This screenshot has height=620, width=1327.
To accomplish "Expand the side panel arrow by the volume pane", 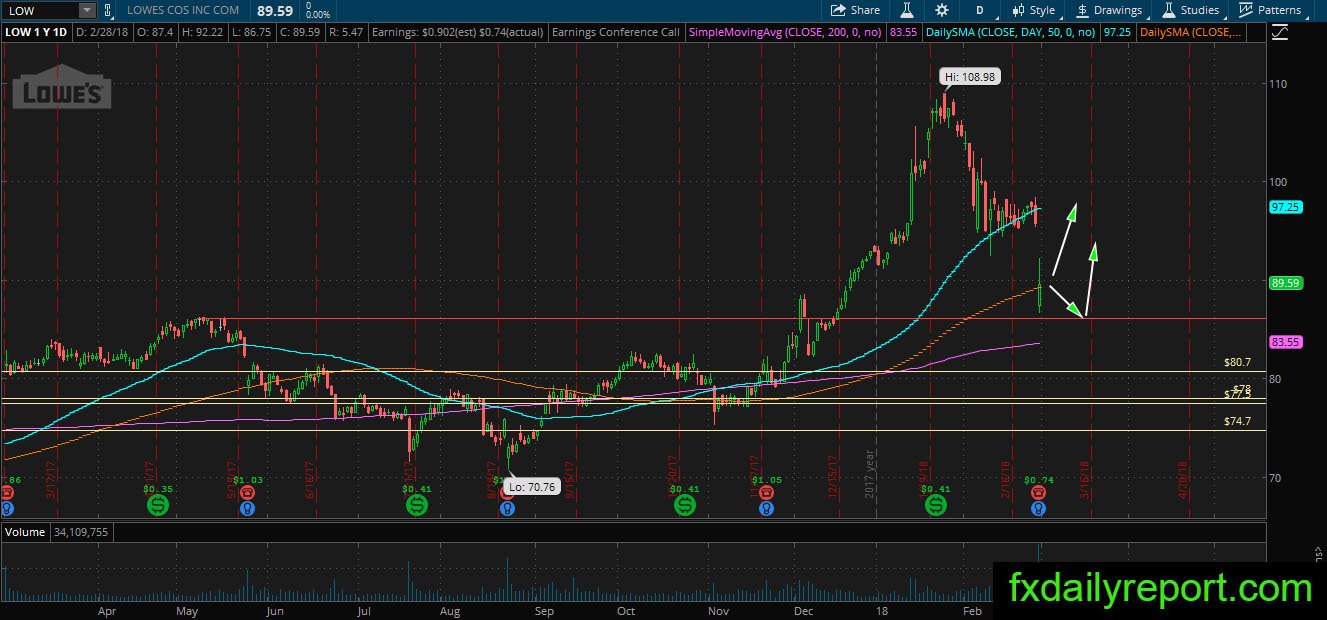I will (x=1318, y=551).
